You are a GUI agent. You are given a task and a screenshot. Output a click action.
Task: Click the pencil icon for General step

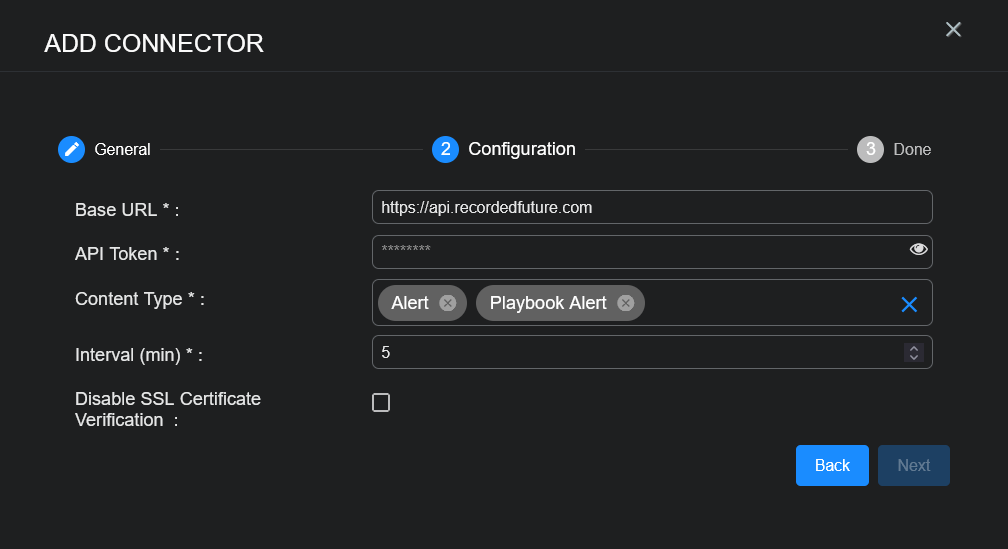tap(71, 149)
